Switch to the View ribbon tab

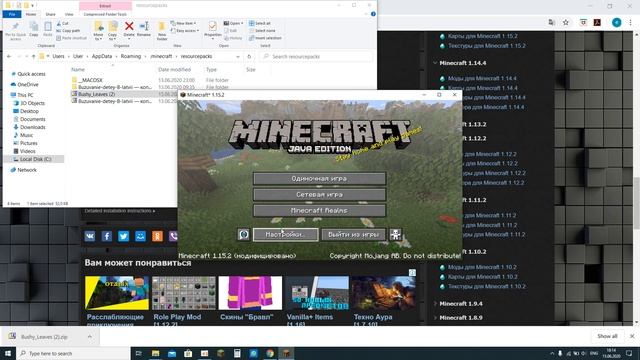point(69,14)
